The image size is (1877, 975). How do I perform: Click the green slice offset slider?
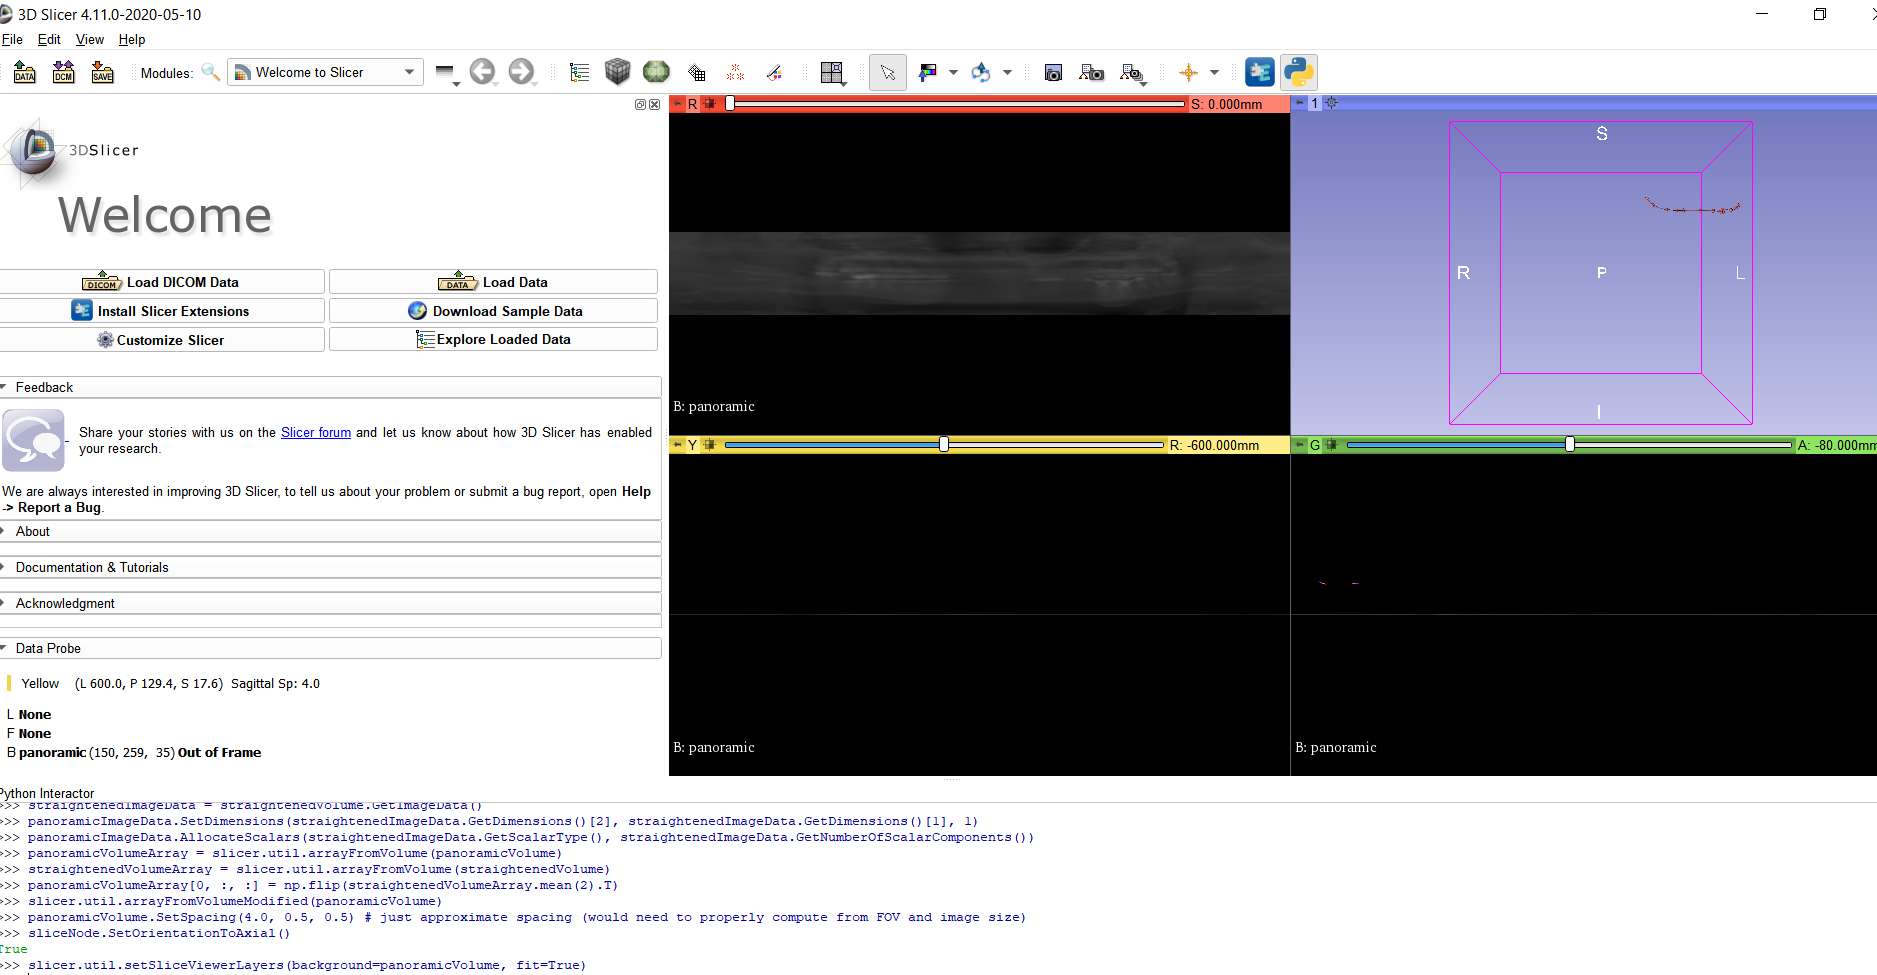(1569, 445)
